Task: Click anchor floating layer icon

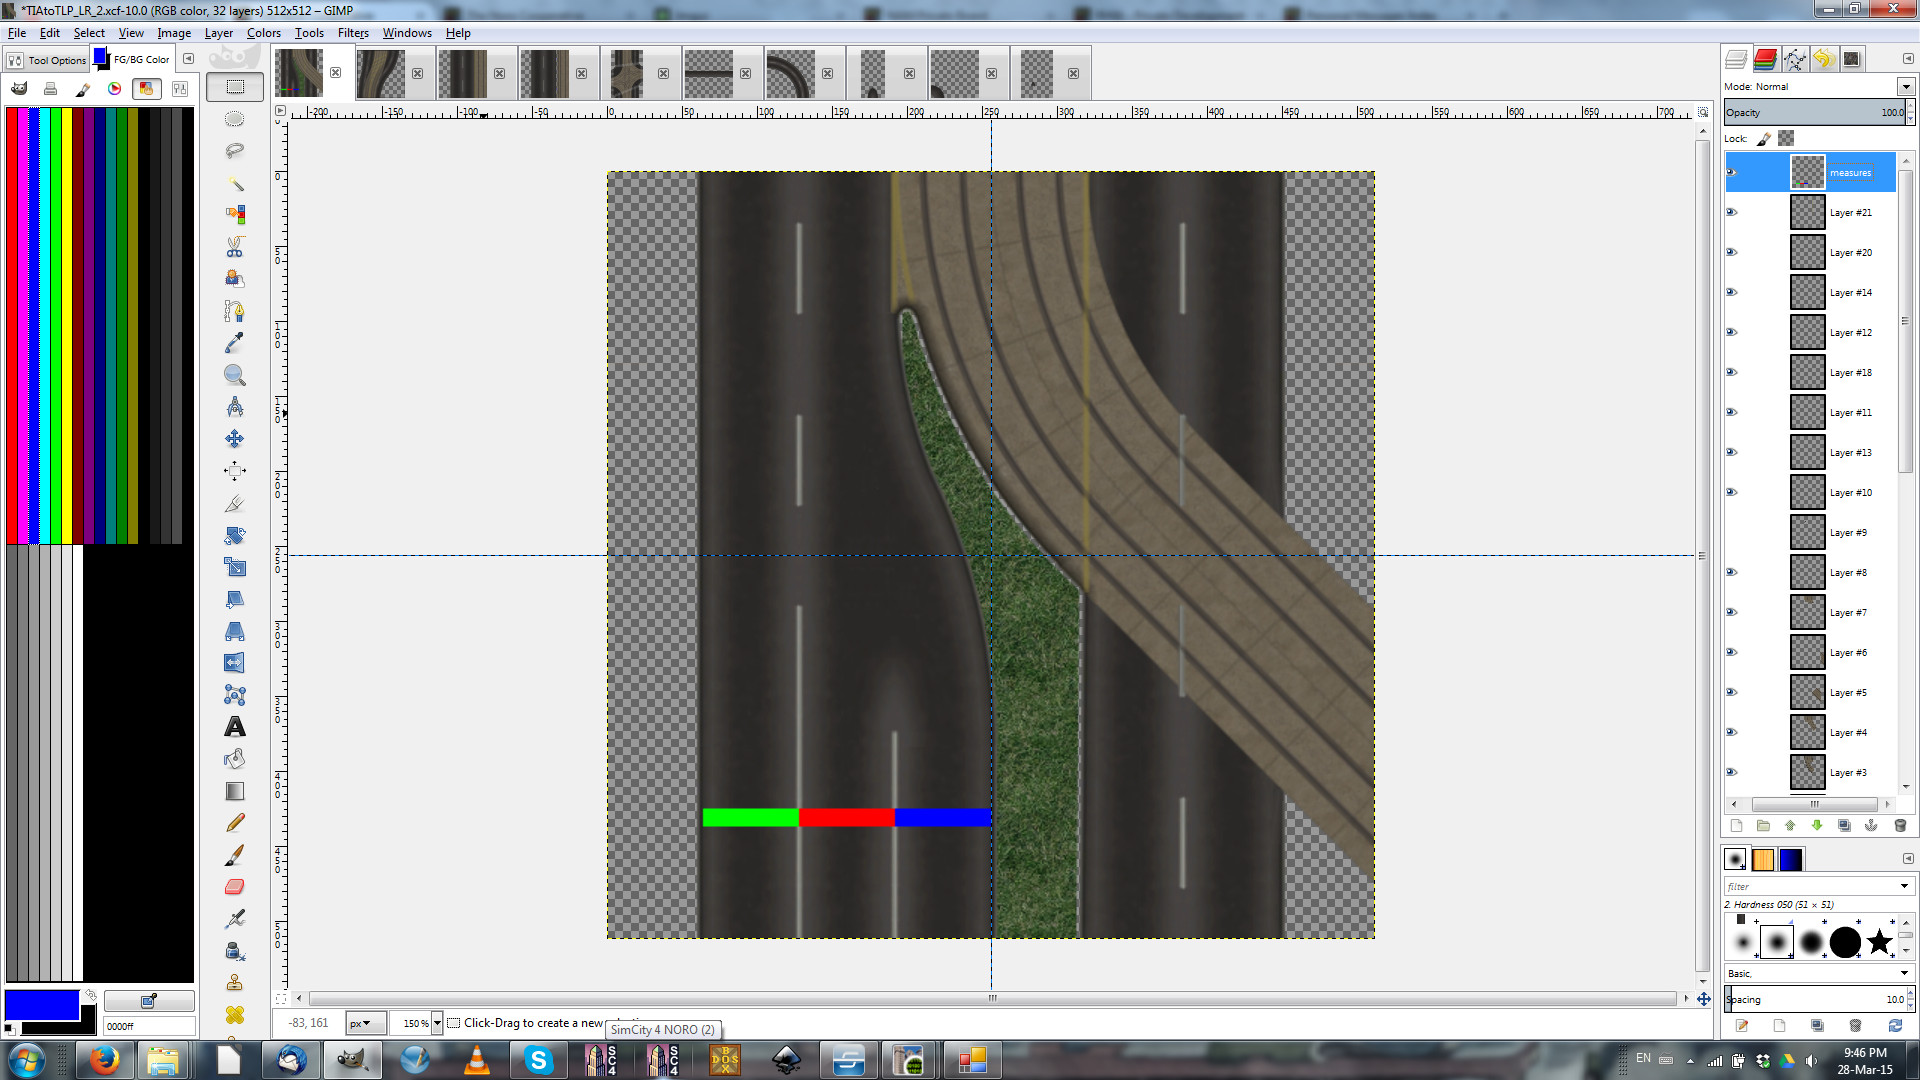Action: coord(1871,826)
